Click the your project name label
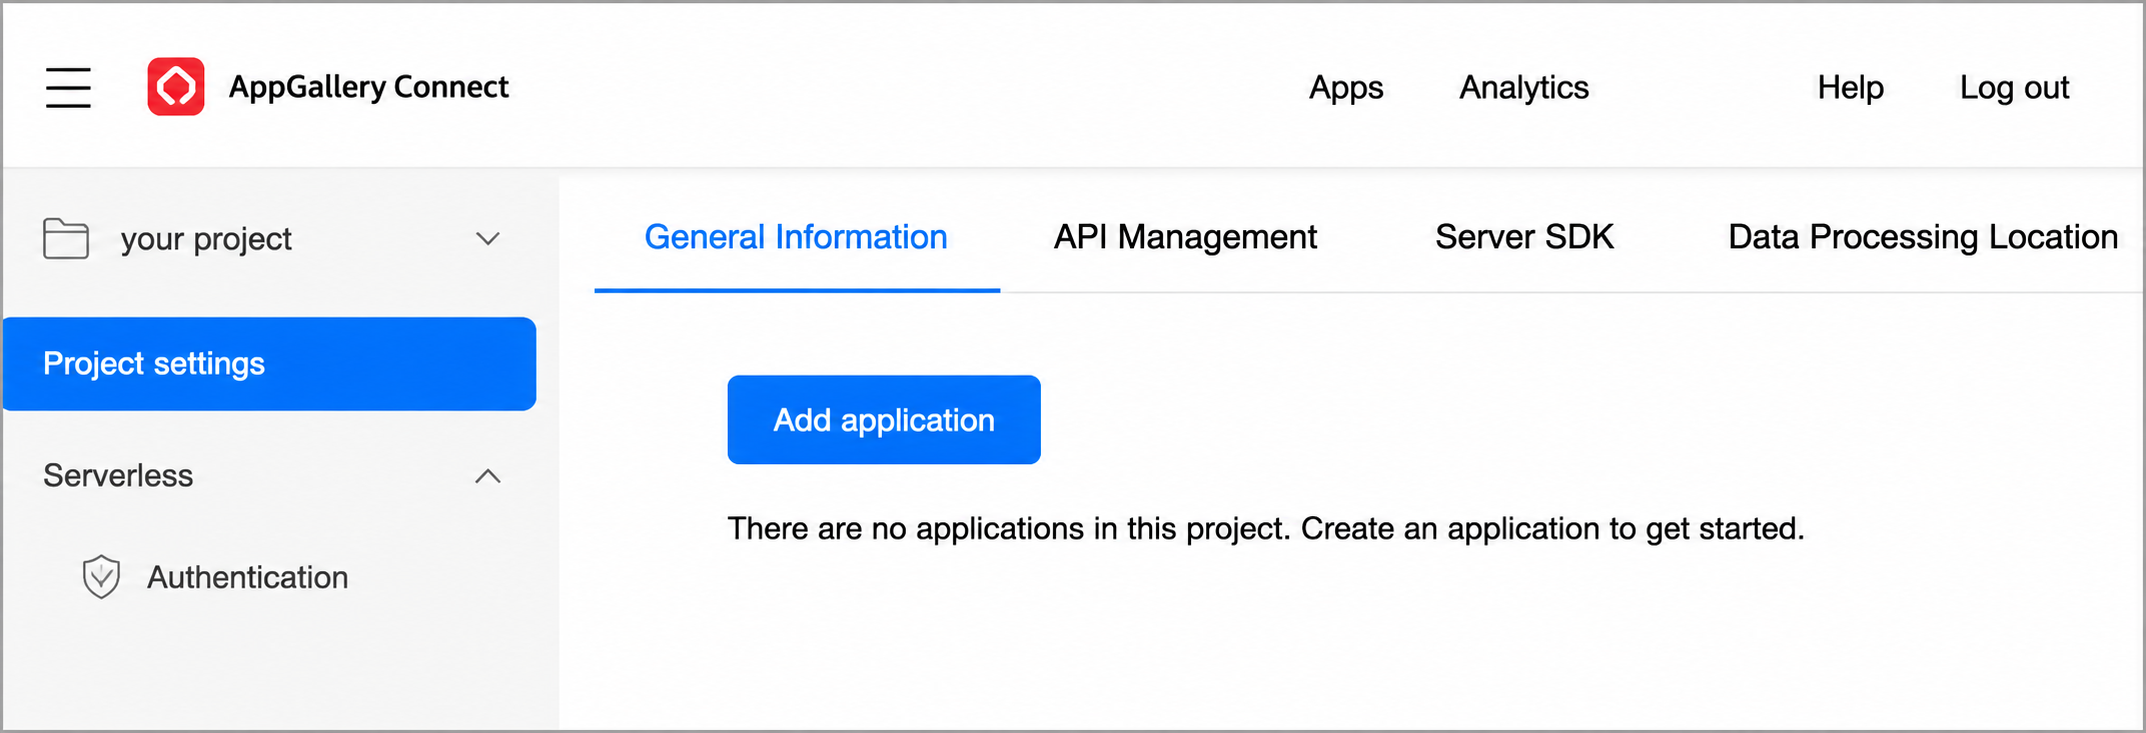Screen dimensions: 2146x733 point(206,239)
